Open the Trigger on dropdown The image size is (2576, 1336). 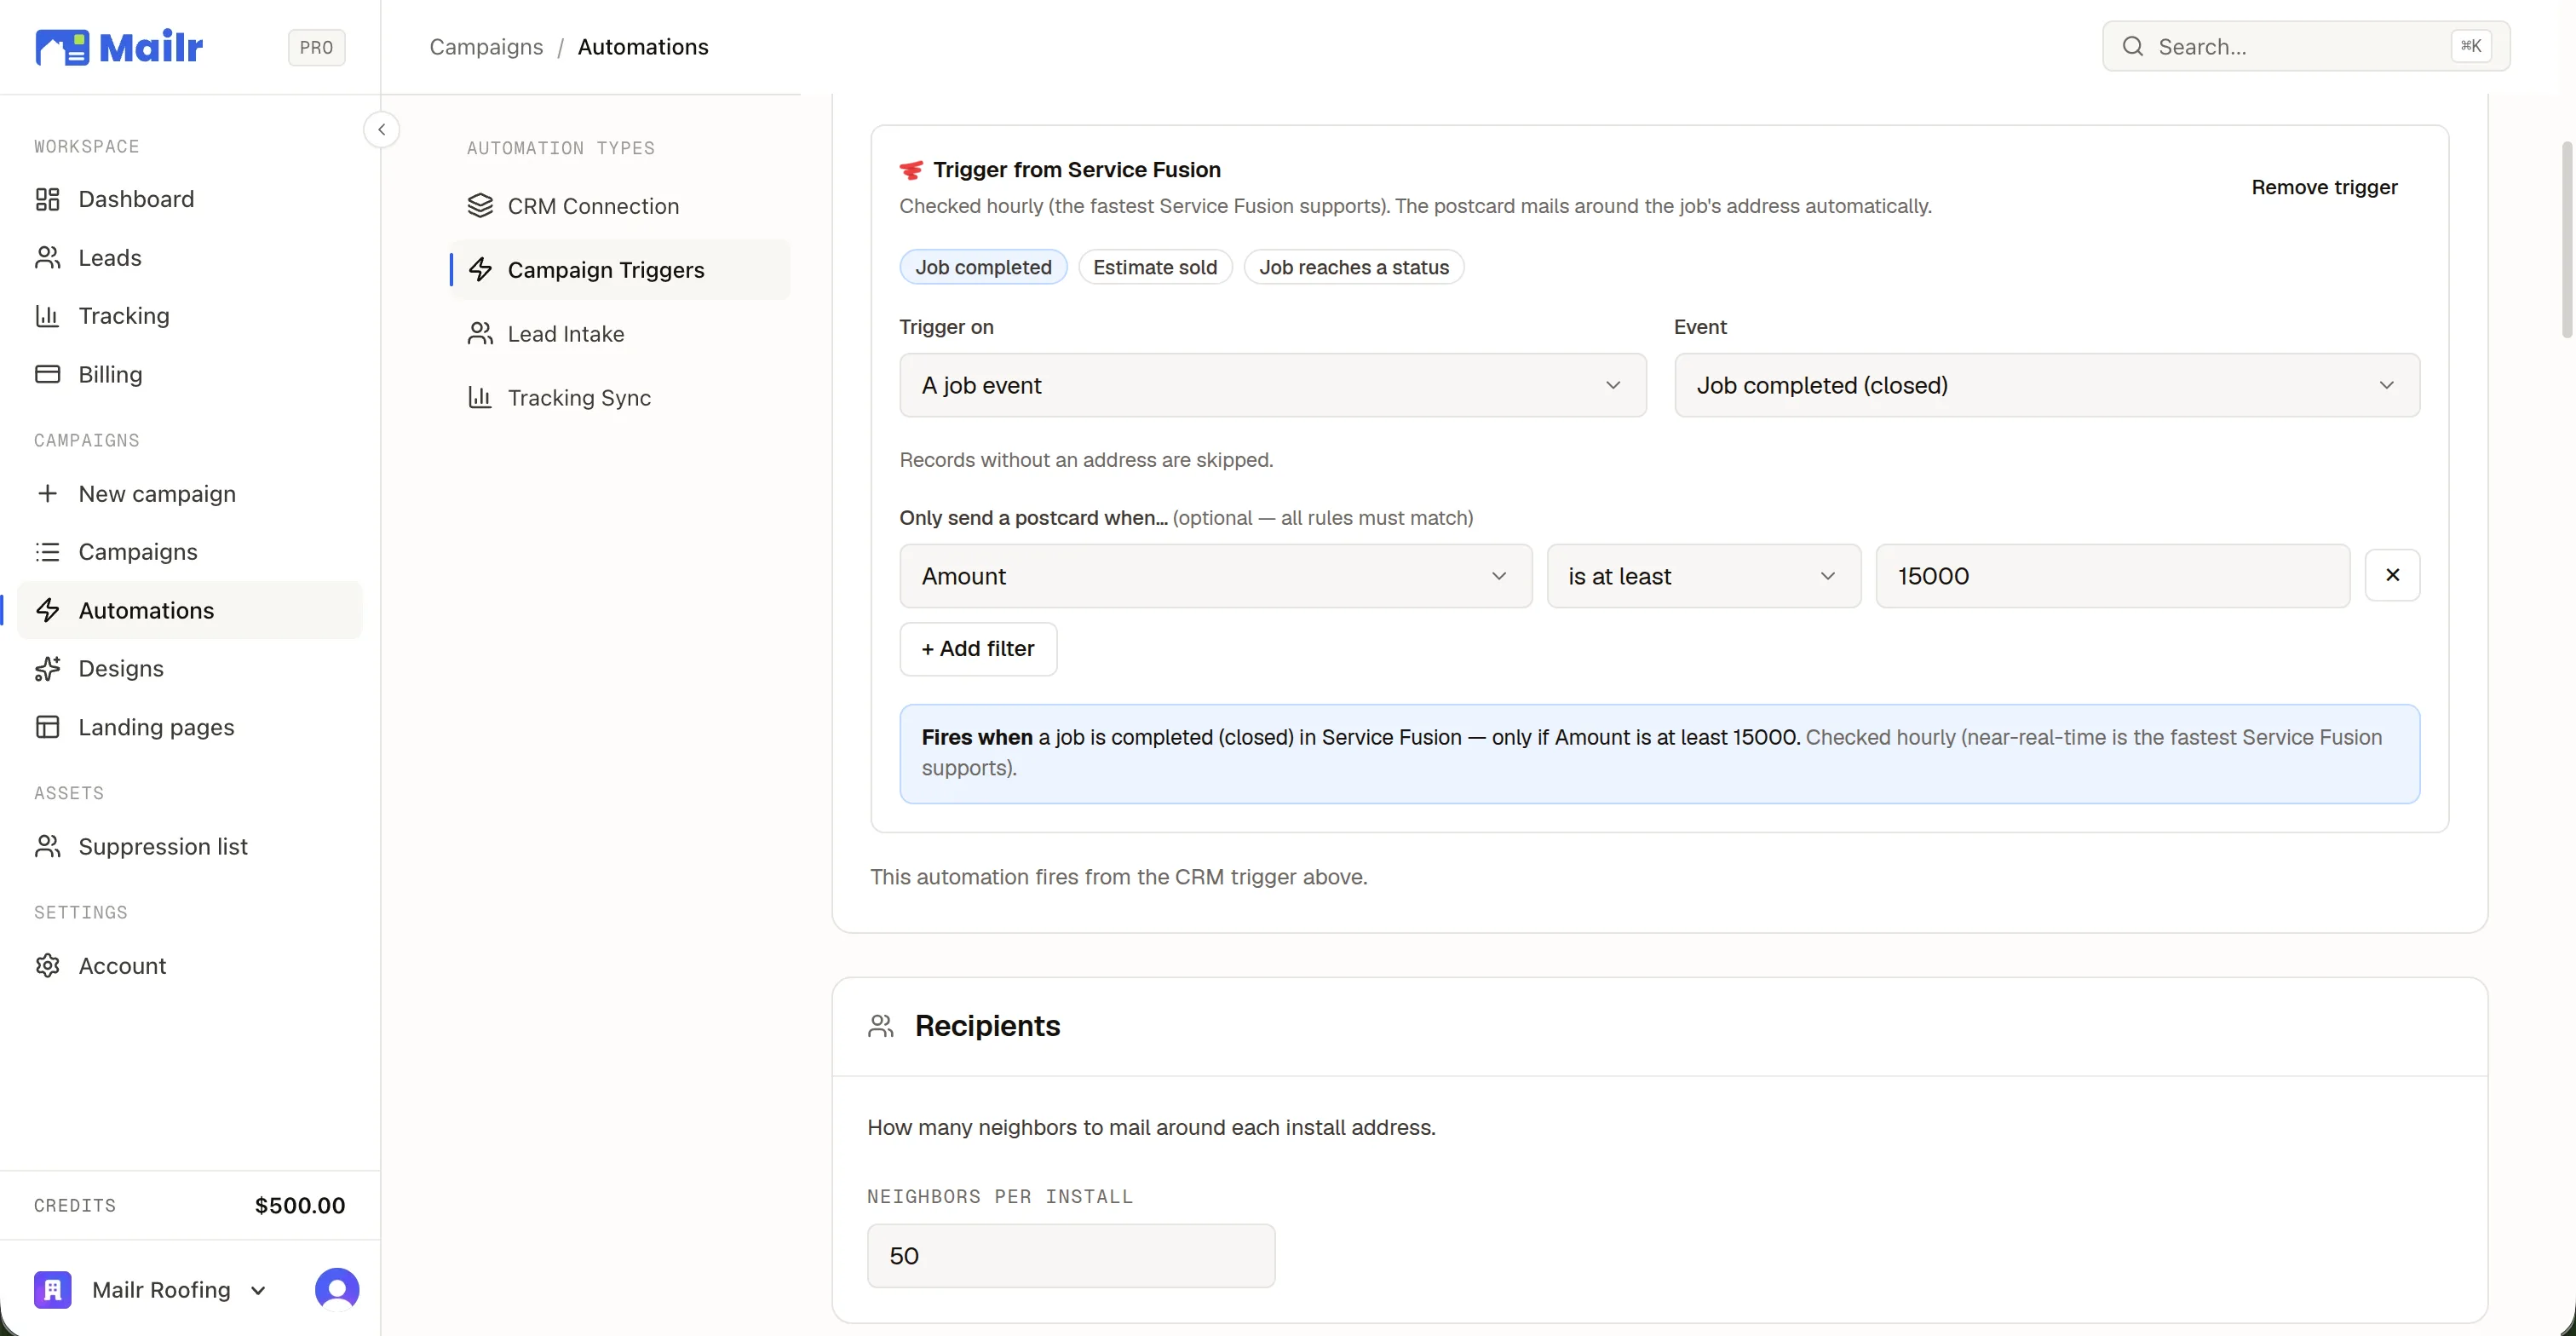(x=1272, y=385)
